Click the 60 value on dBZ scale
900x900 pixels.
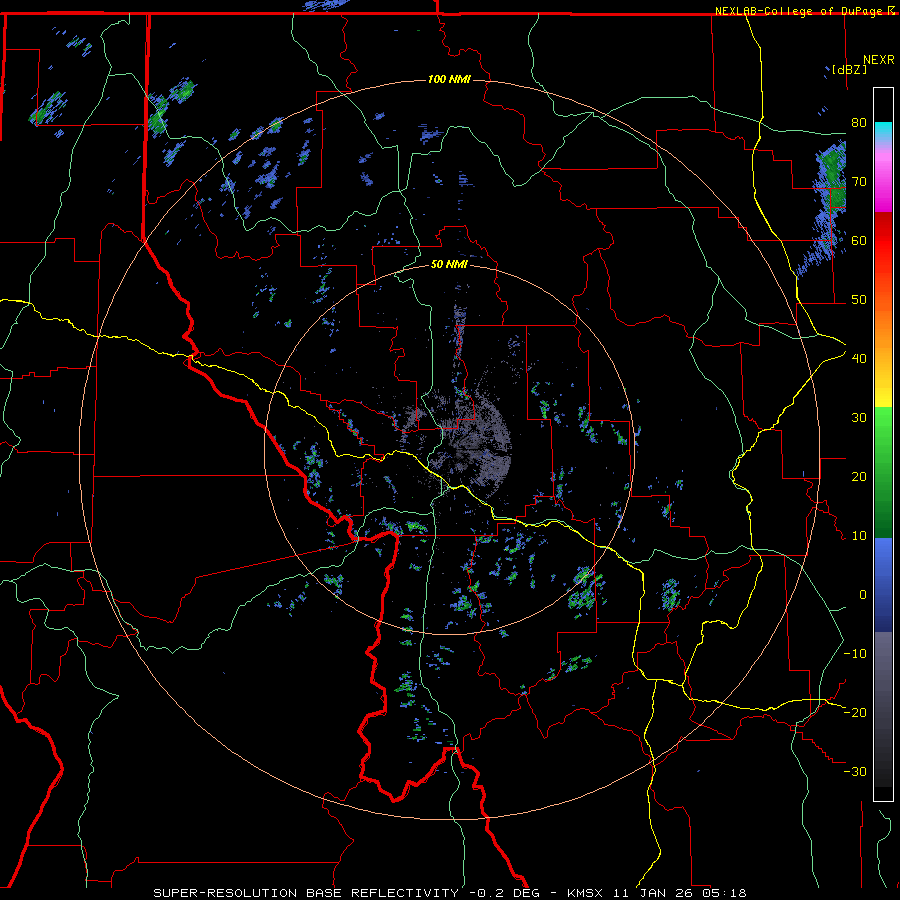859,241
